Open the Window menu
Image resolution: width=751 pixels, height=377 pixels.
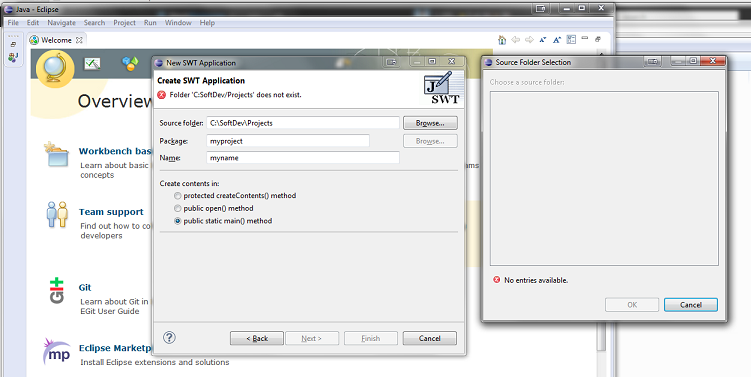click(178, 23)
